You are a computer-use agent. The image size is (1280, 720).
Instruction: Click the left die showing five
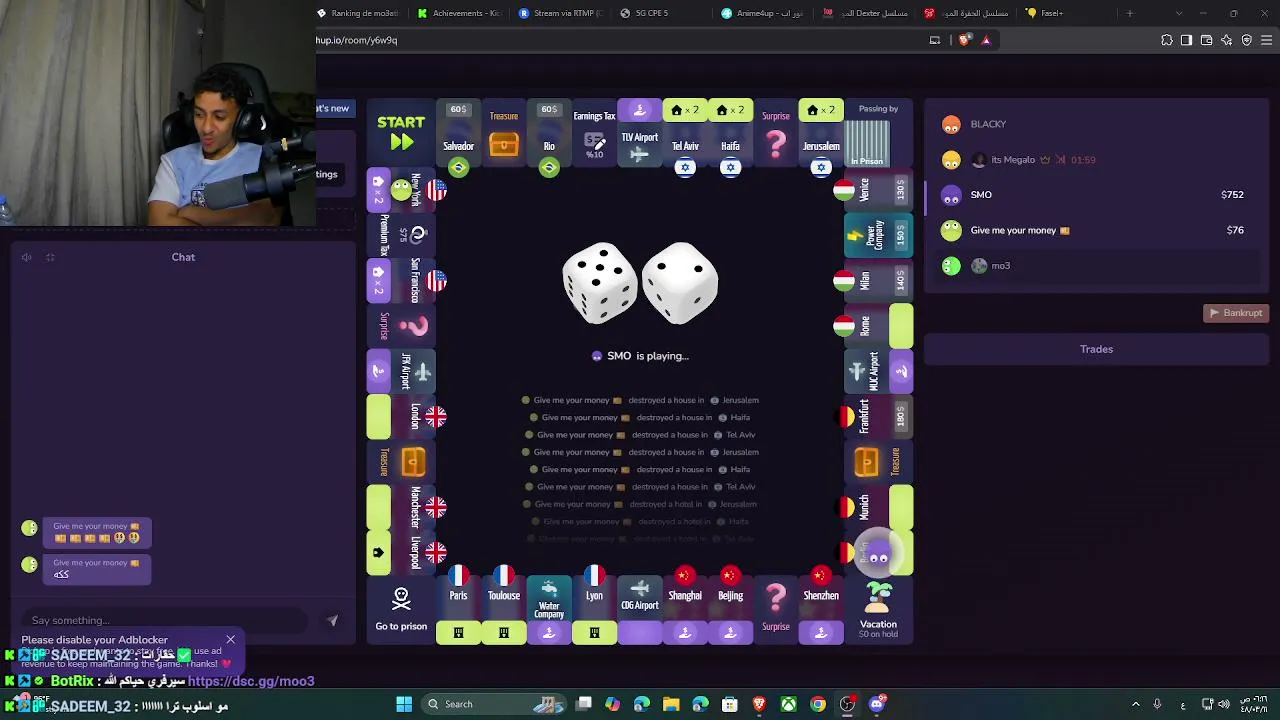tap(600, 283)
